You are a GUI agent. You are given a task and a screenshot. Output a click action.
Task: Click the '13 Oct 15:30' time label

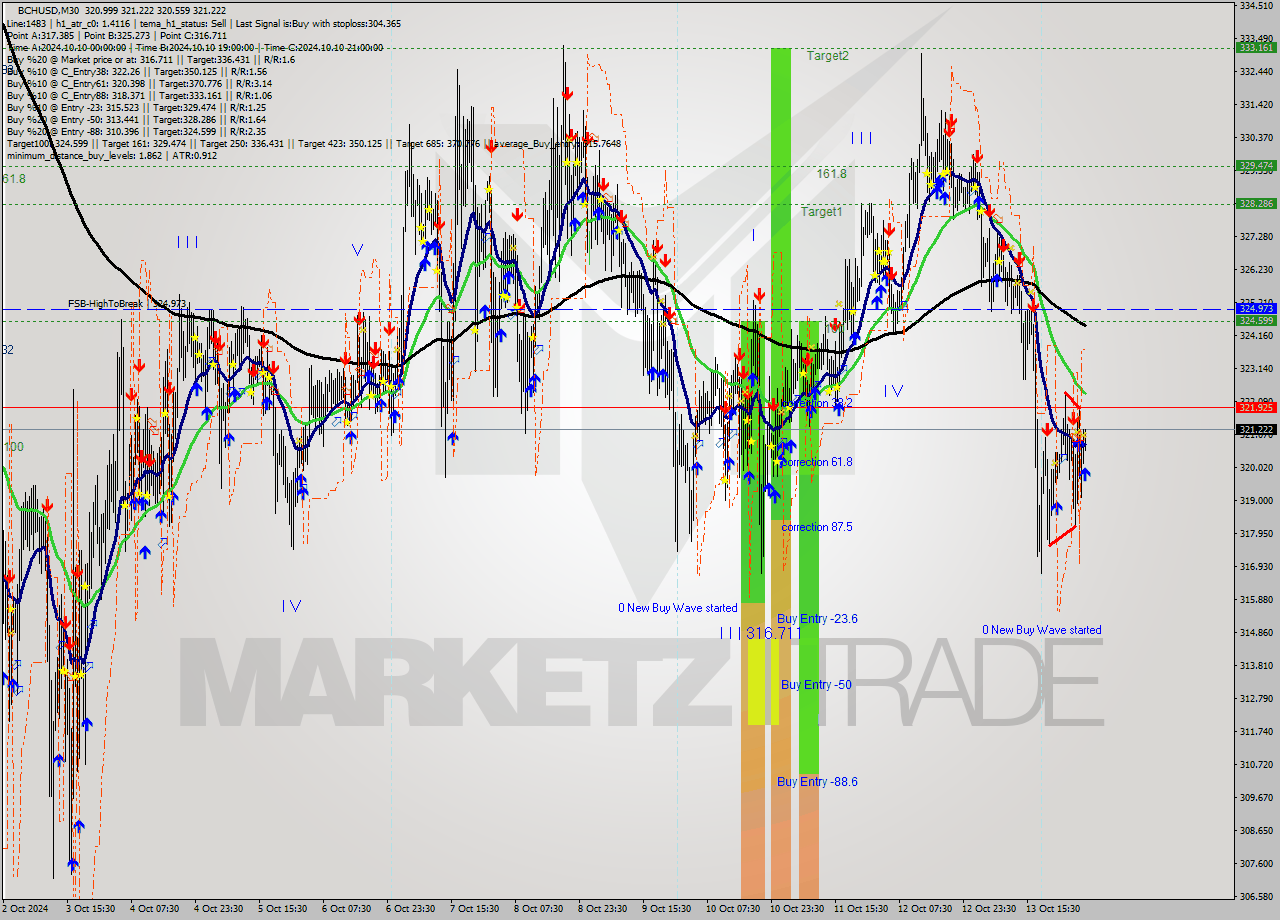click(x=1052, y=909)
